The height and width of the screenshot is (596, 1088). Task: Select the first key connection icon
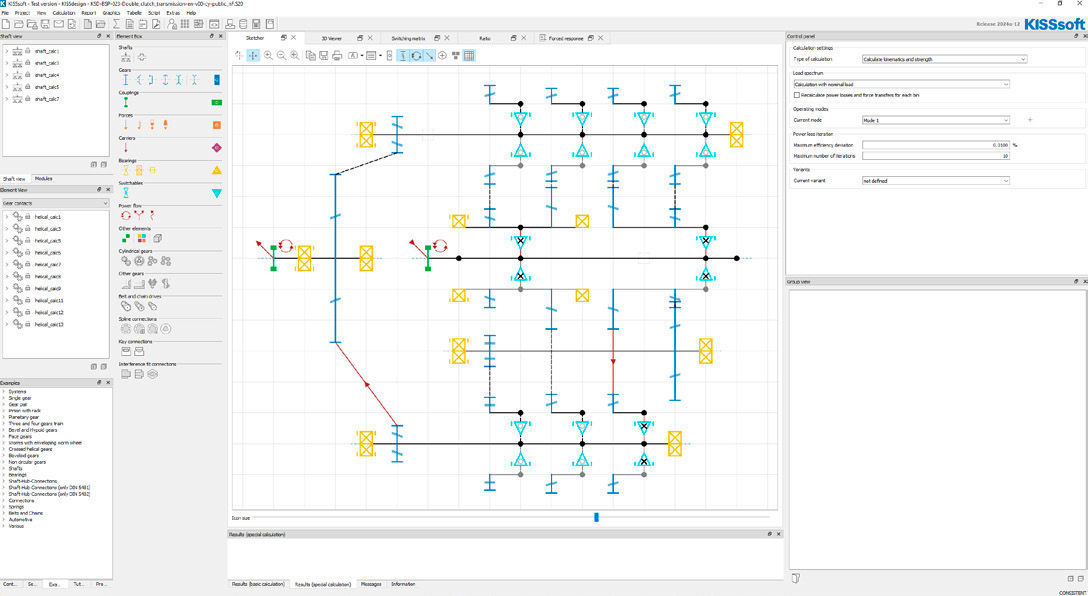(126, 352)
